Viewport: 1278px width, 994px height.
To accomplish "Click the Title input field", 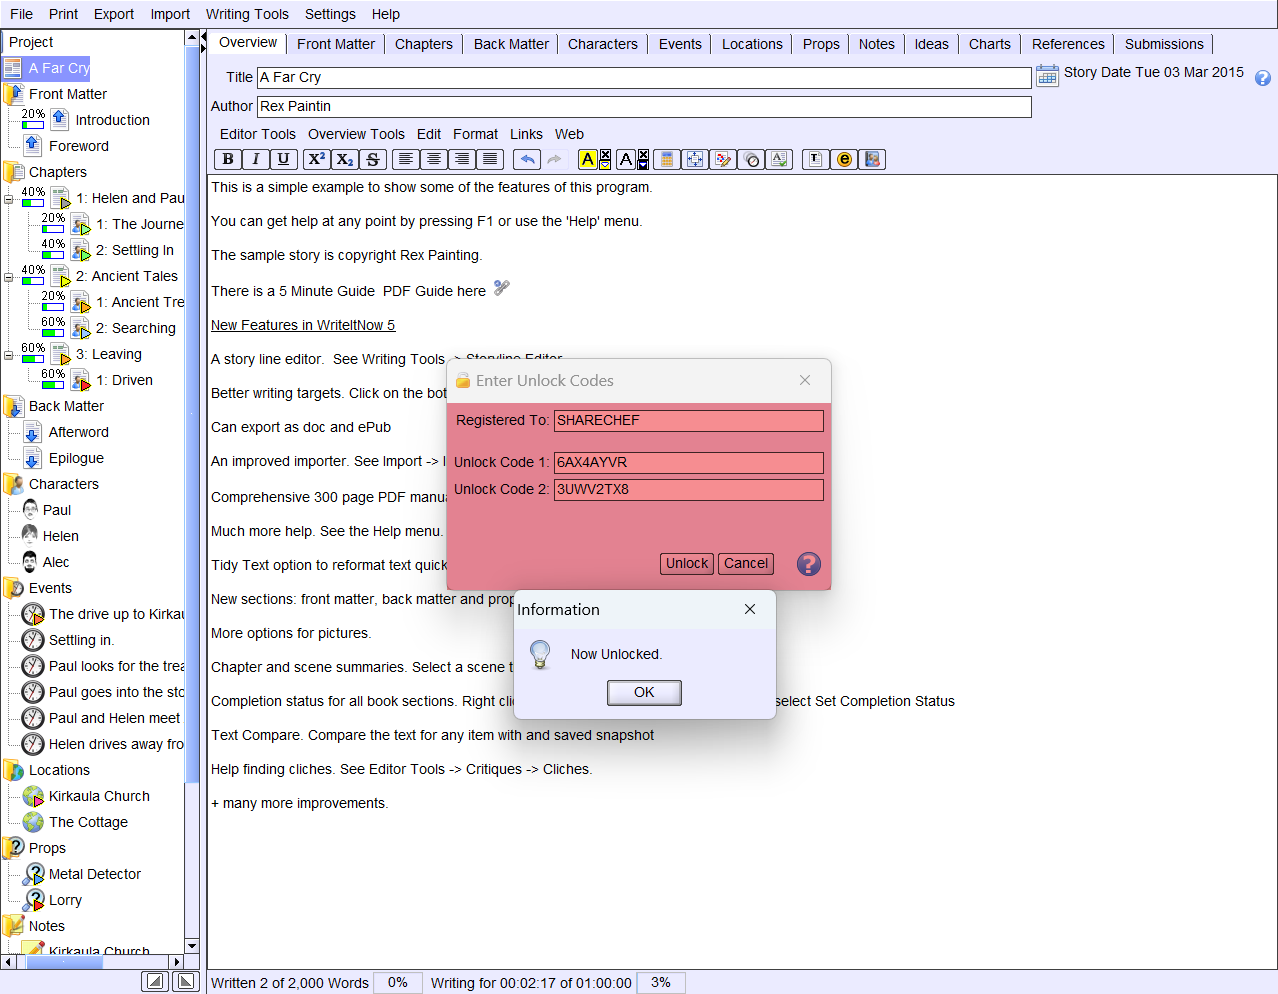I will (644, 77).
